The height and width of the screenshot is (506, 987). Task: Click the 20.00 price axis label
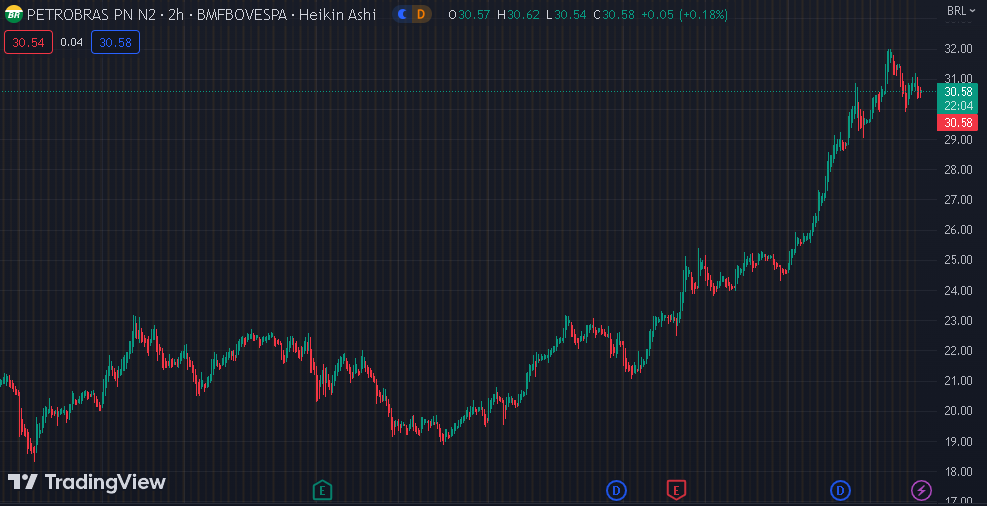(960, 411)
